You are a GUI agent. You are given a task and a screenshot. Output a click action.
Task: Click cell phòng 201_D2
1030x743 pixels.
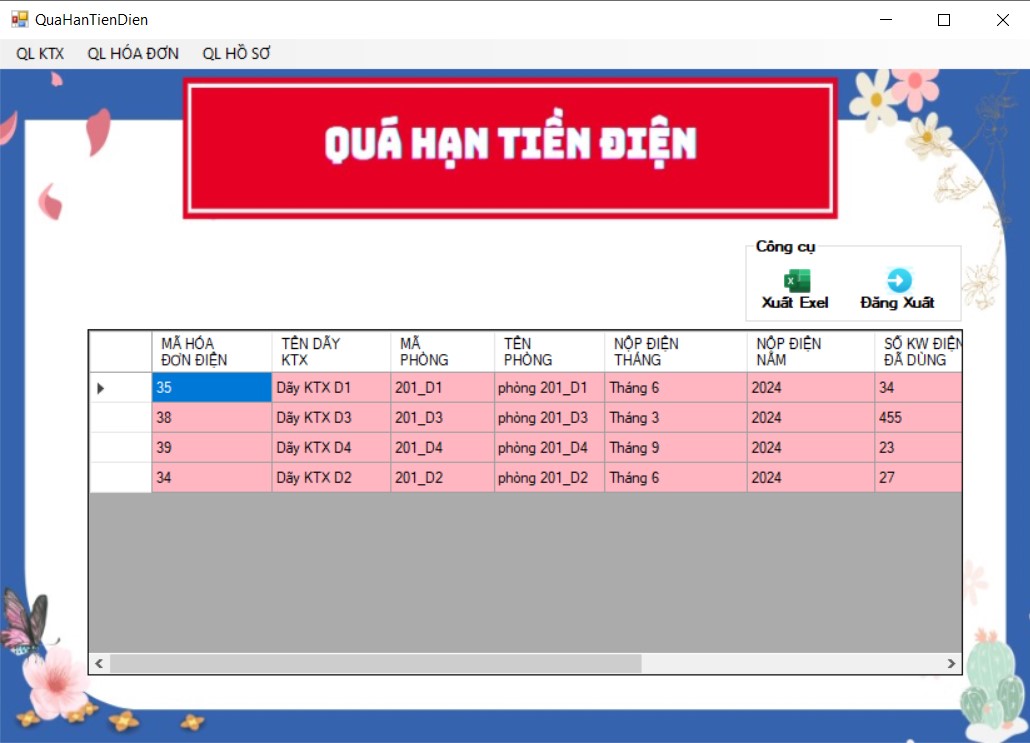point(549,478)
